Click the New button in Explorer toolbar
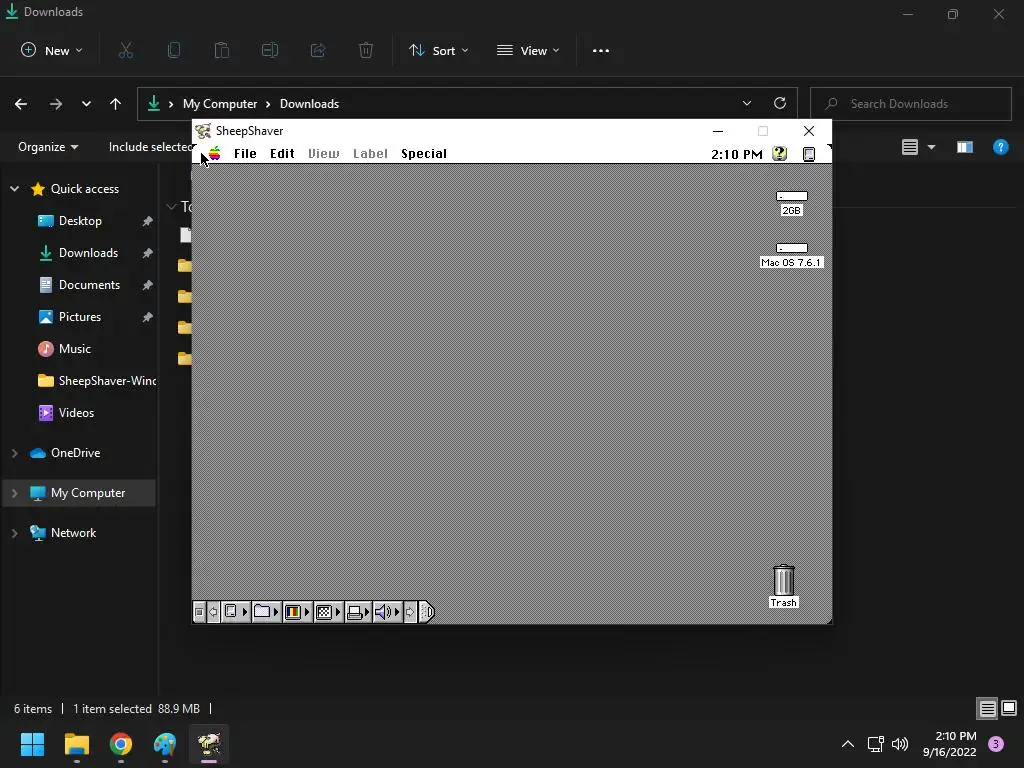This screenshot has width=1024, height=768. coord(52,50)
